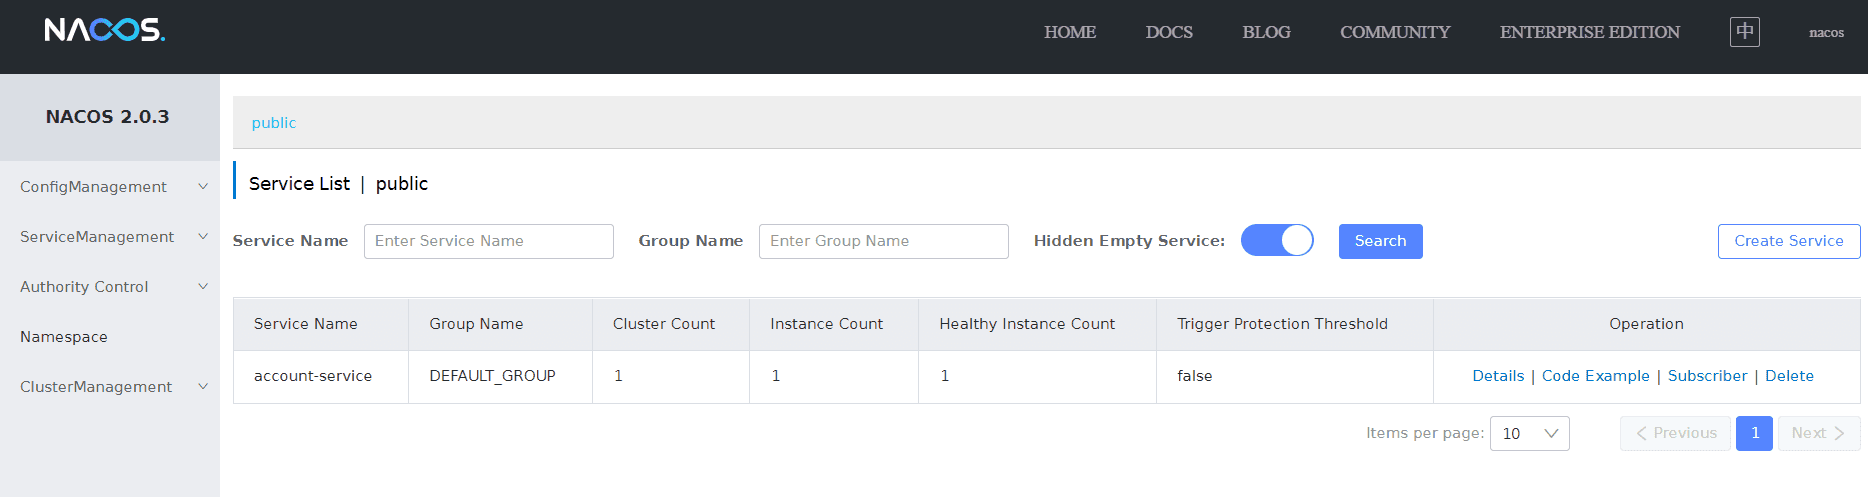
Task: Go to HOME in top navigation
Action: [x=1070, y=32]
